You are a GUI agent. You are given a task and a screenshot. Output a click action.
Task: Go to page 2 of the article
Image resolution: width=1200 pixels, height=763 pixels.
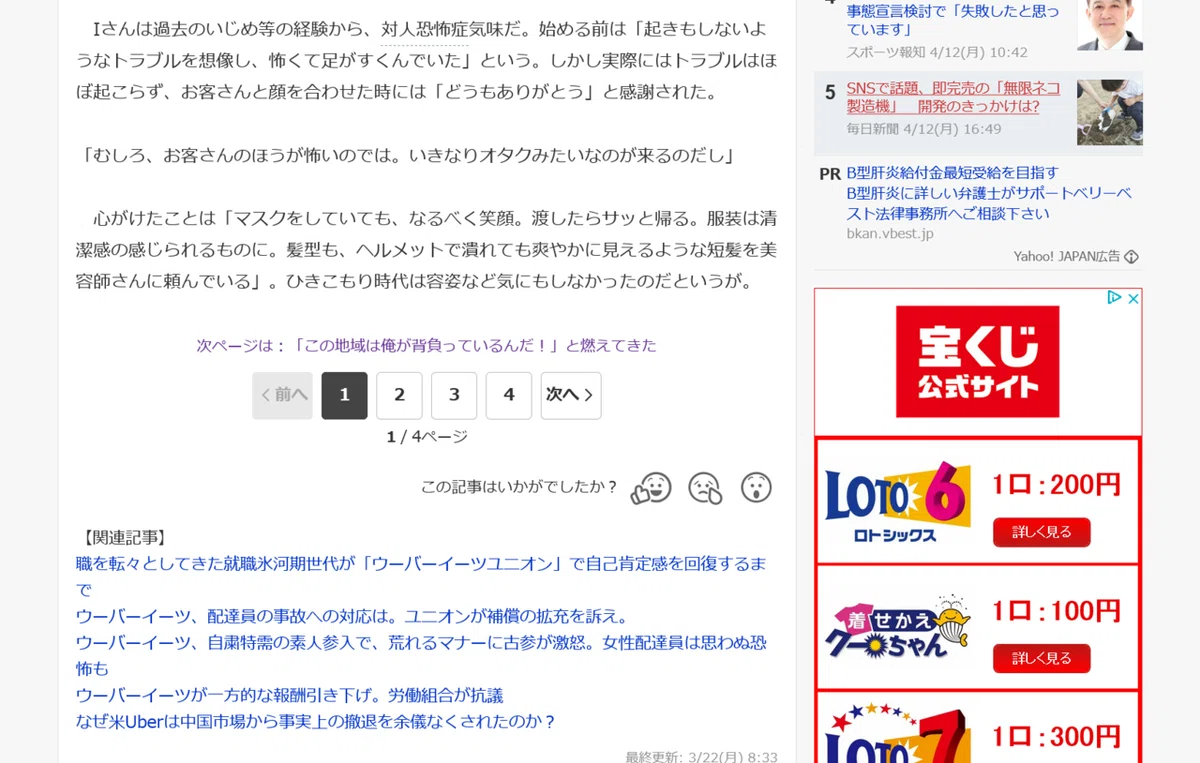pos(399,395)
